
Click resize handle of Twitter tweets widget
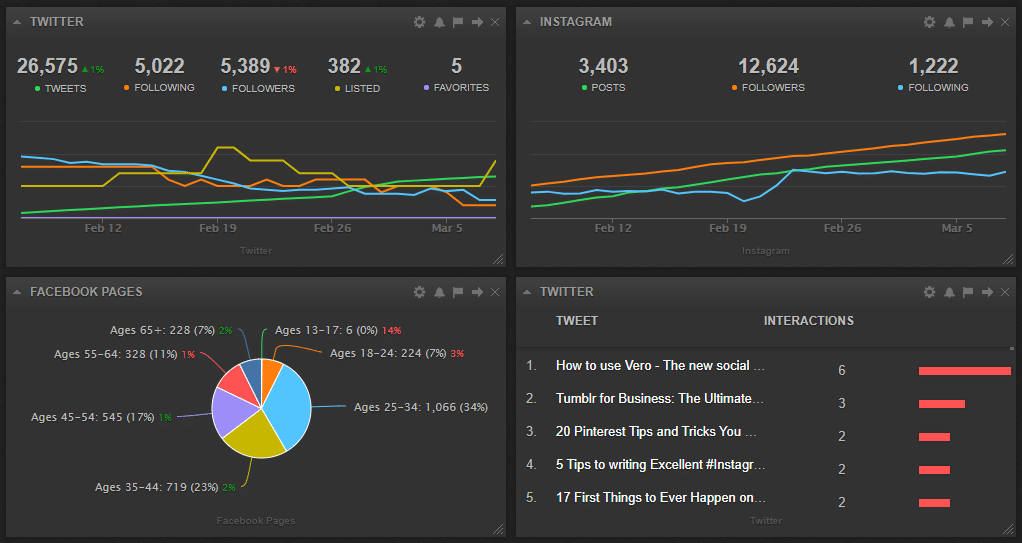[1008, 529]
